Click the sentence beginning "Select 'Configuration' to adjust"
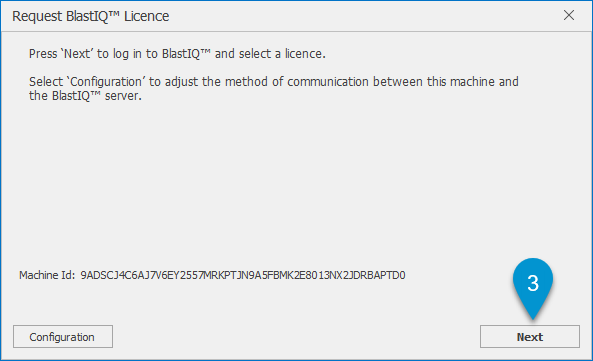The height and width of the screenshot is (361, 593). (x=274, y=88)
